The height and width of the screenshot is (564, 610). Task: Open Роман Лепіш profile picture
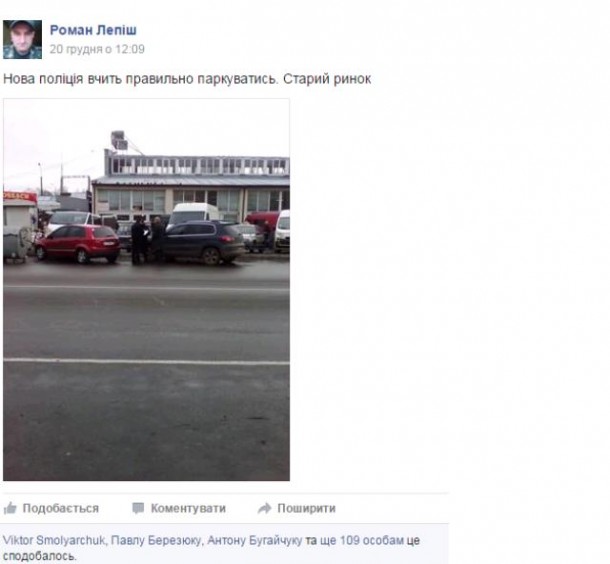click(x=23, y=40)
